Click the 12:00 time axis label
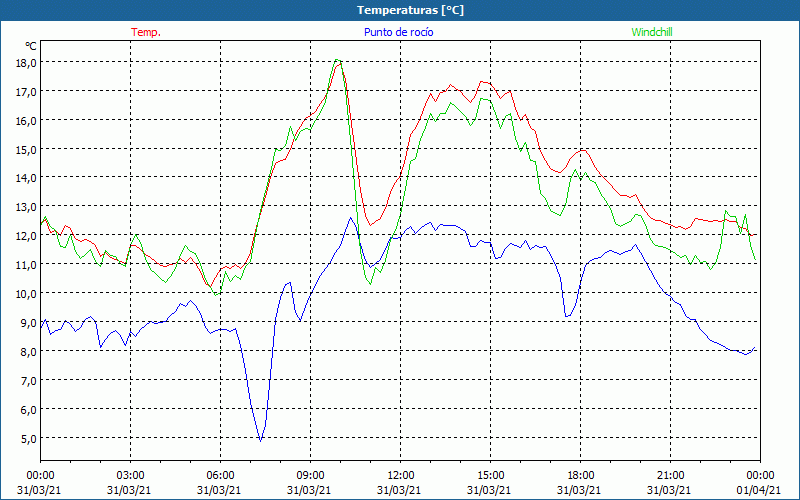Screen dimensions: 800x500 click(x=401, y=476)
